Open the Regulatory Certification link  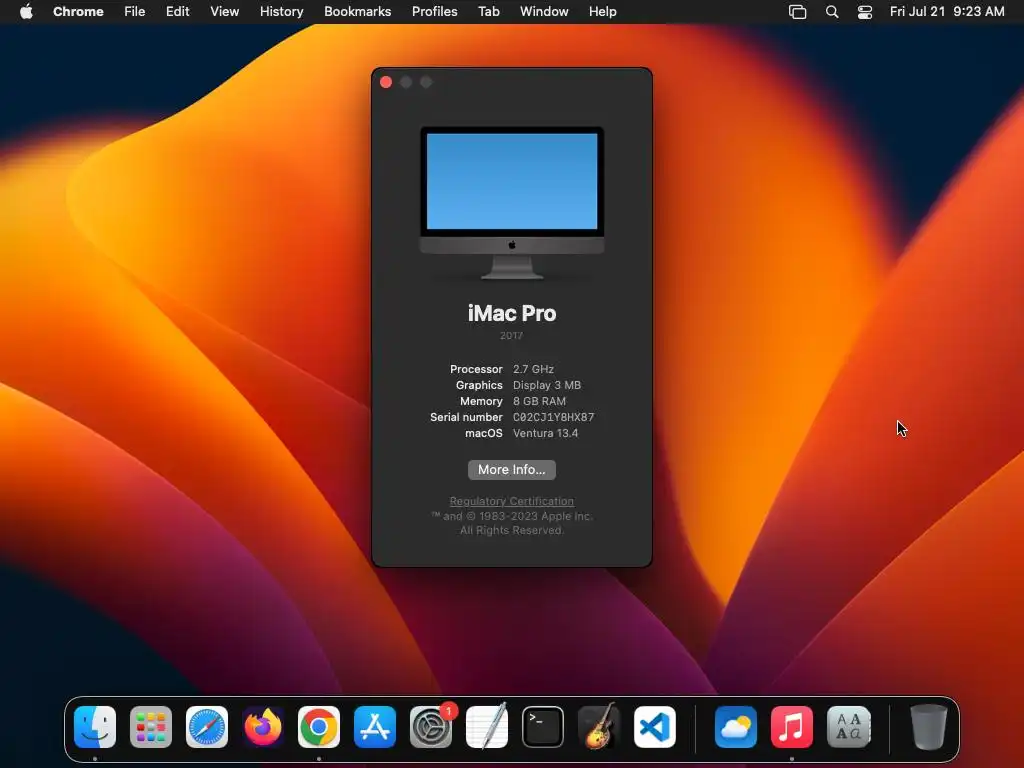tap(512, 501)
